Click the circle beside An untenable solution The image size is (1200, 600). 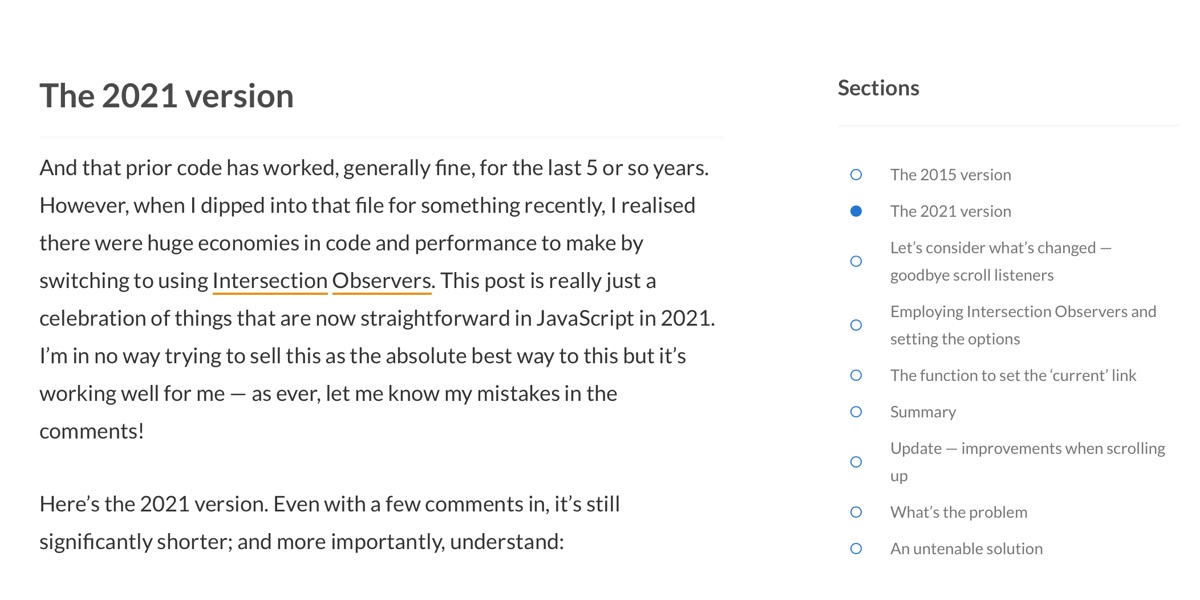click(856, 548)
